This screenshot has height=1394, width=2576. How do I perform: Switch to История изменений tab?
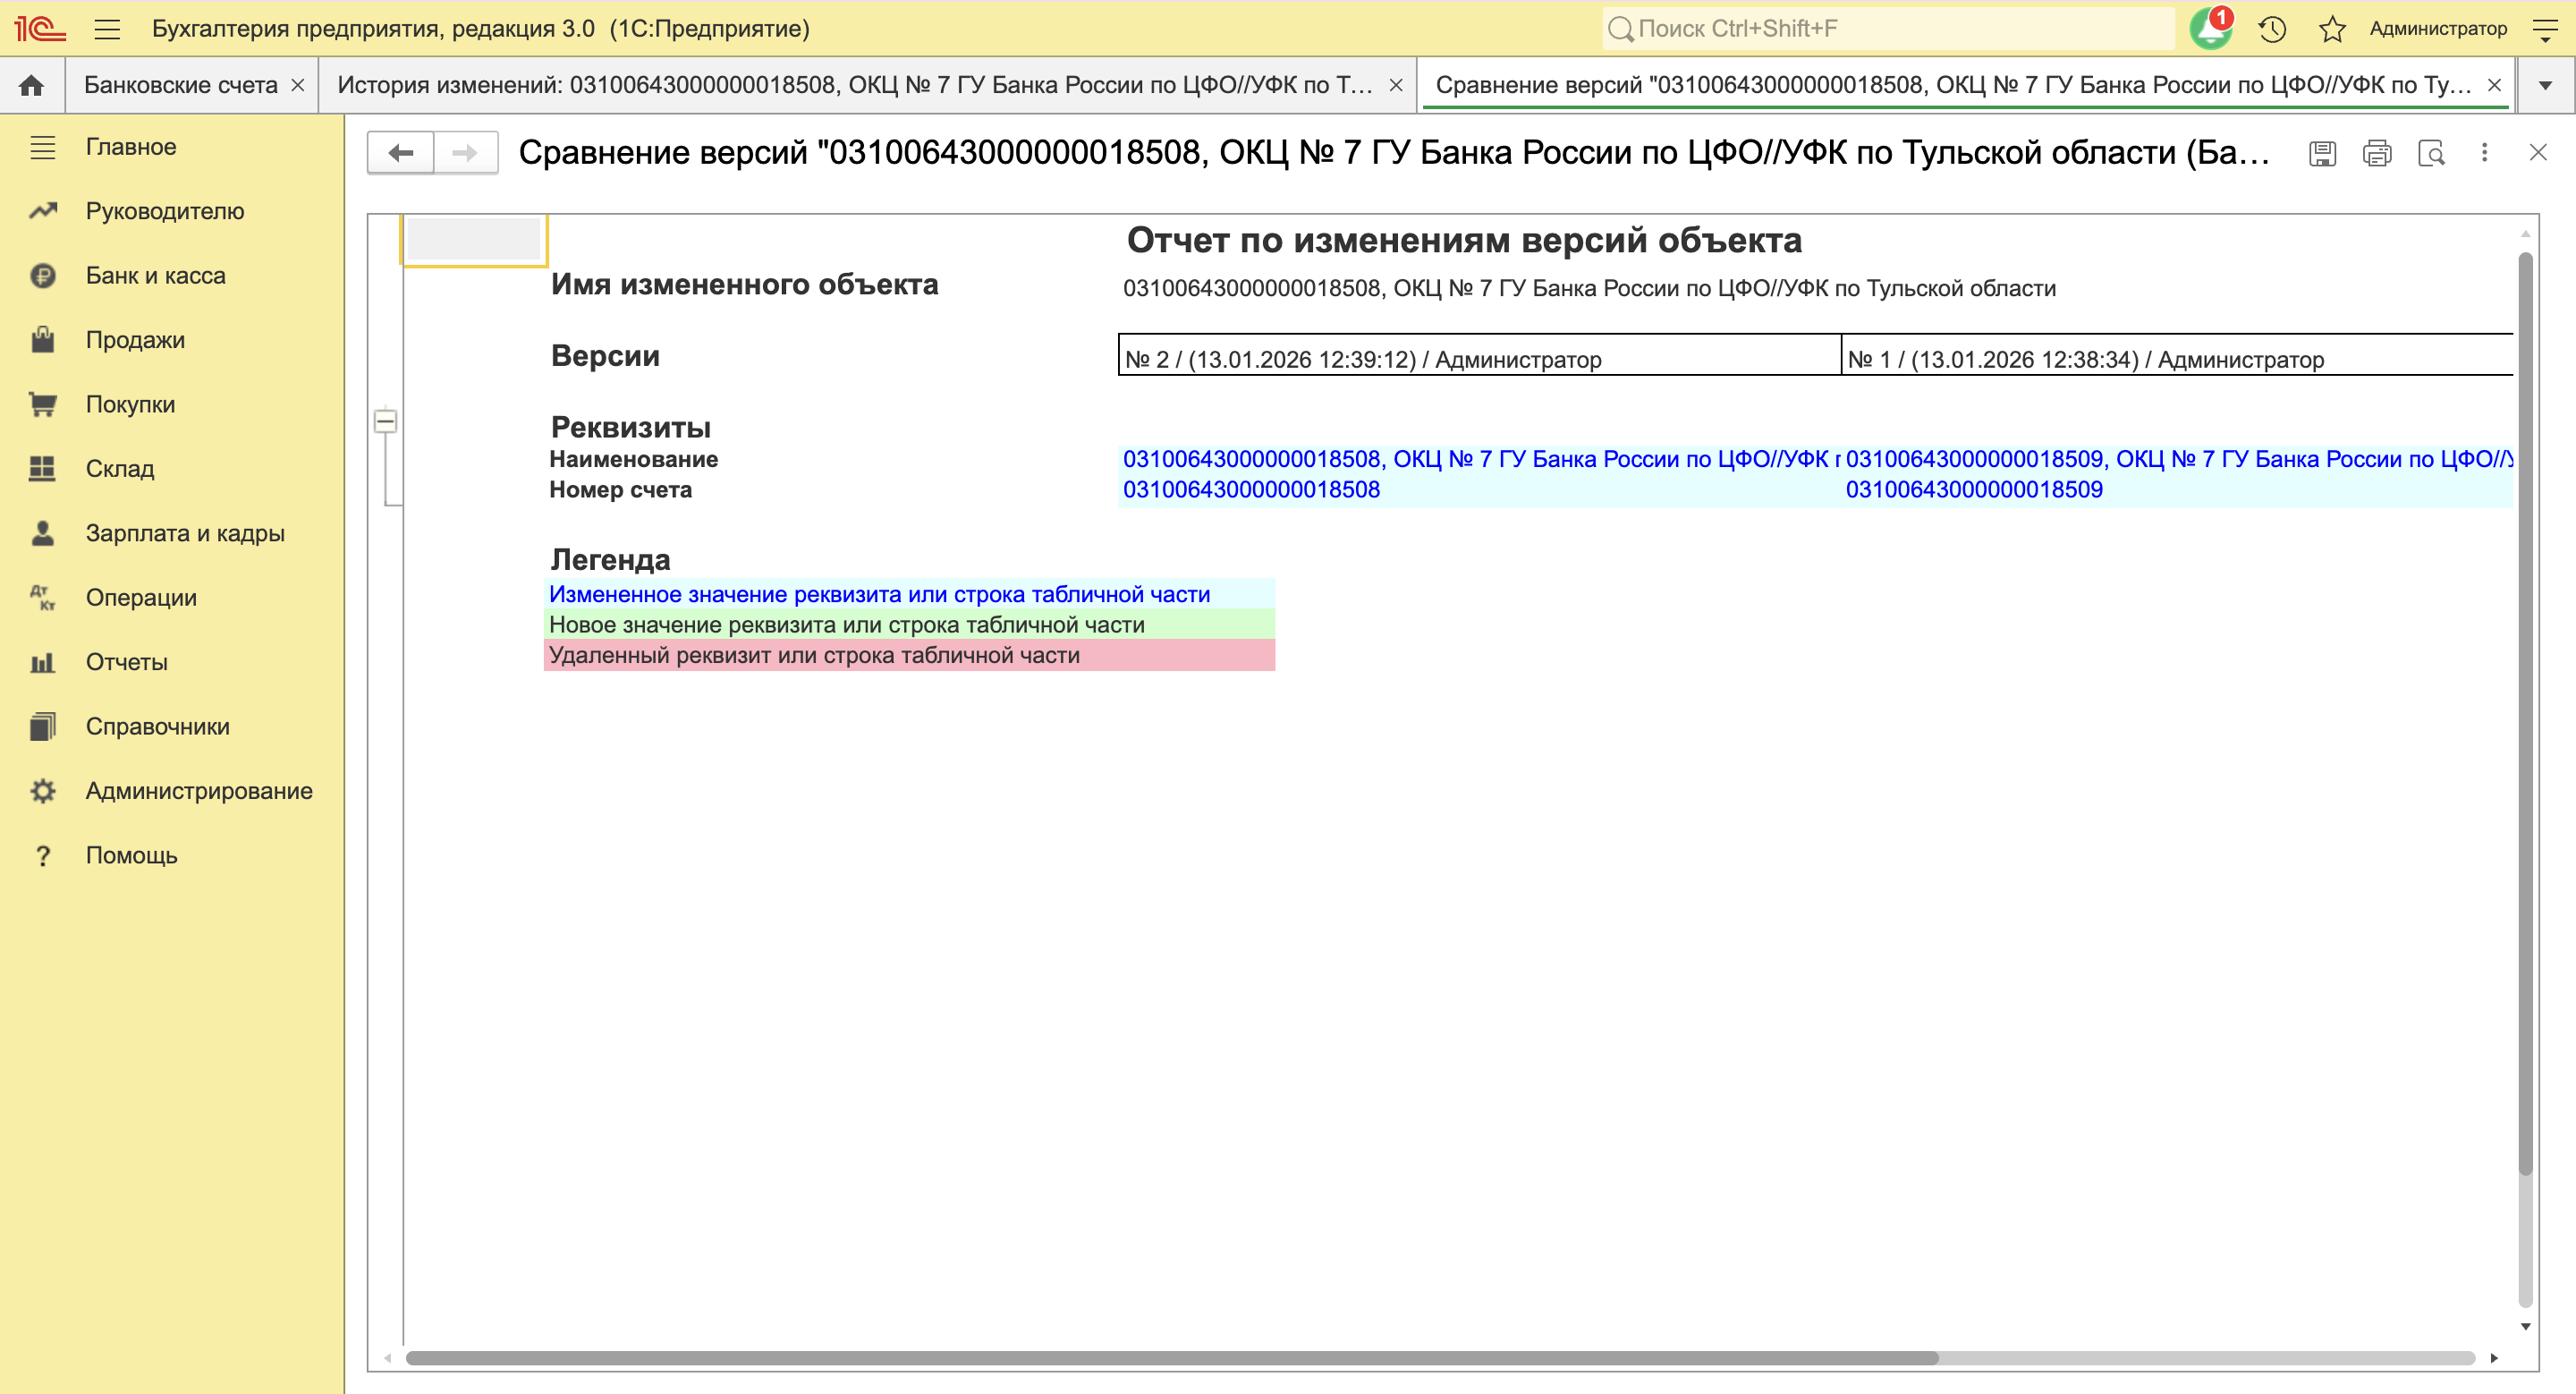click(x=854, y=85)
